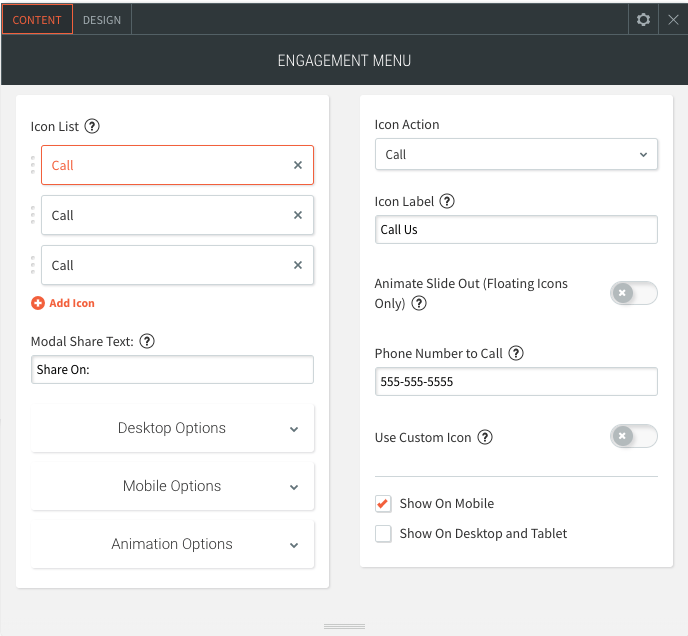Click the Icon List help icon

(92, 126)
